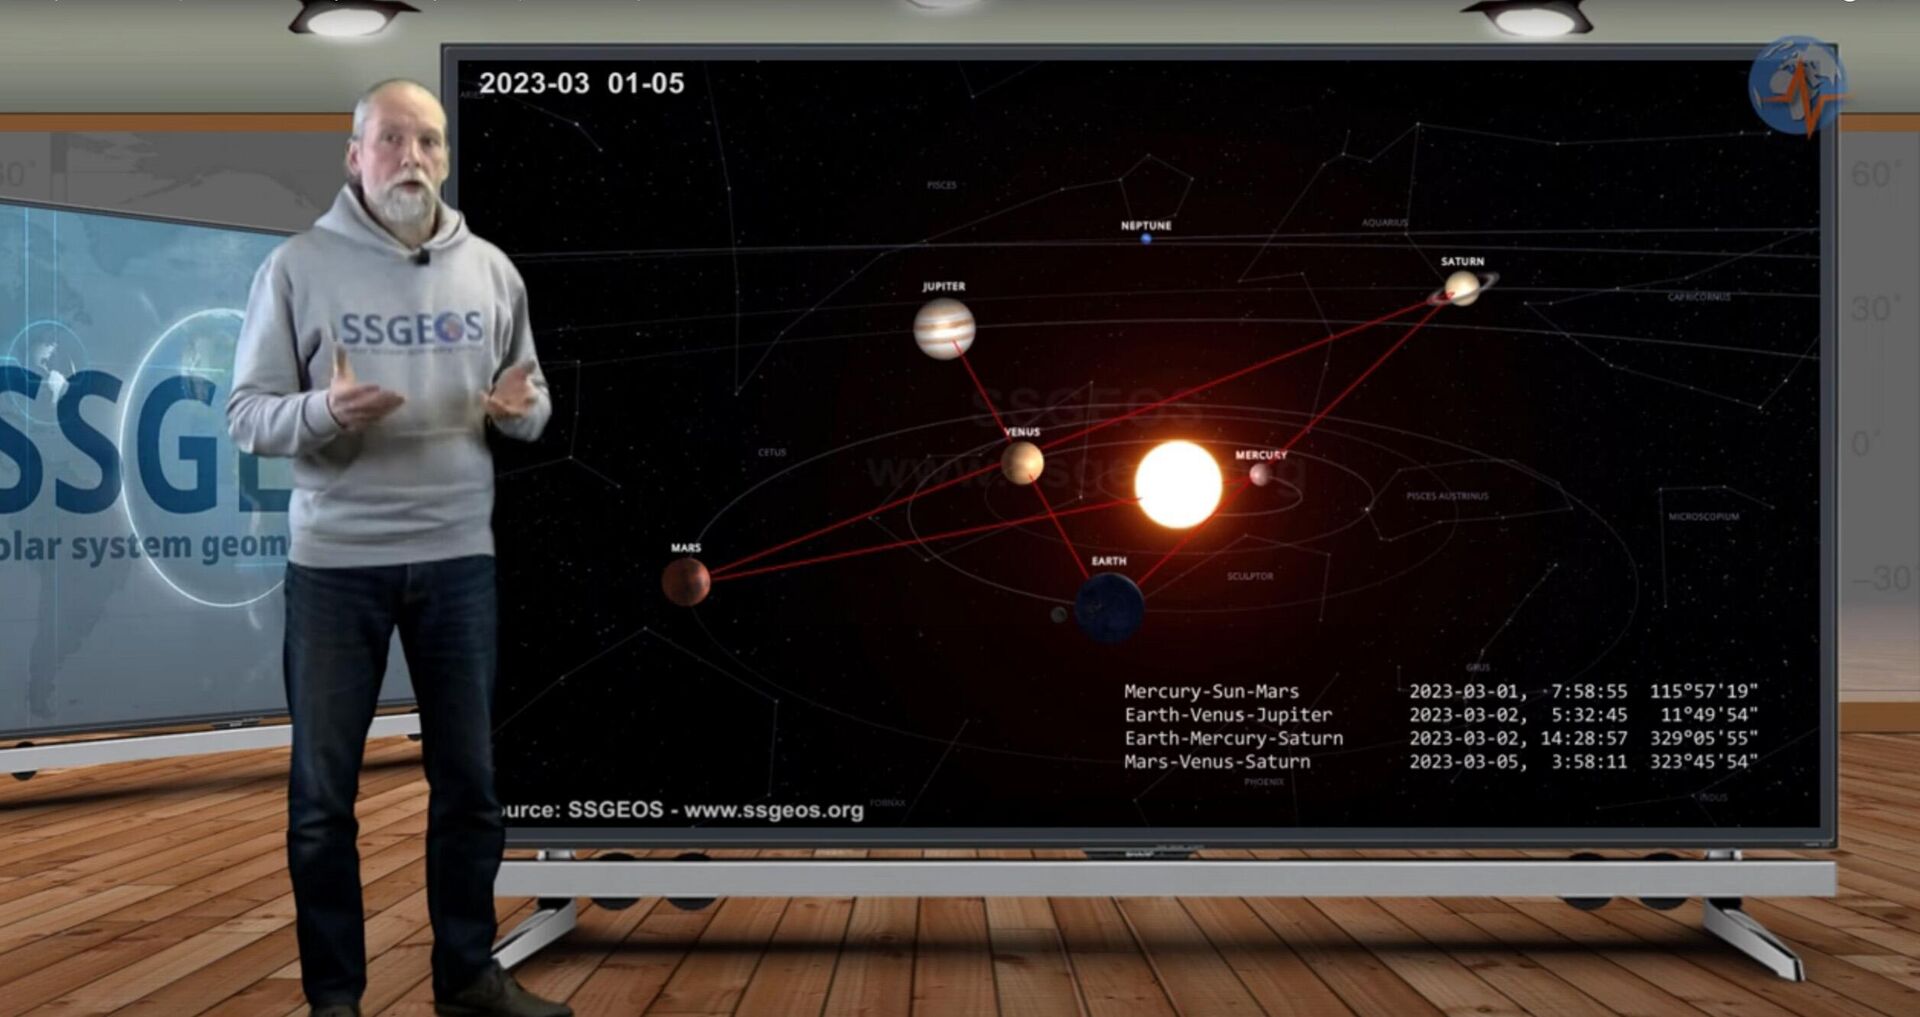Click the AQUARIUS constellation label
Viewport: 1920px width, 1017px height.
coord(1385,223)
